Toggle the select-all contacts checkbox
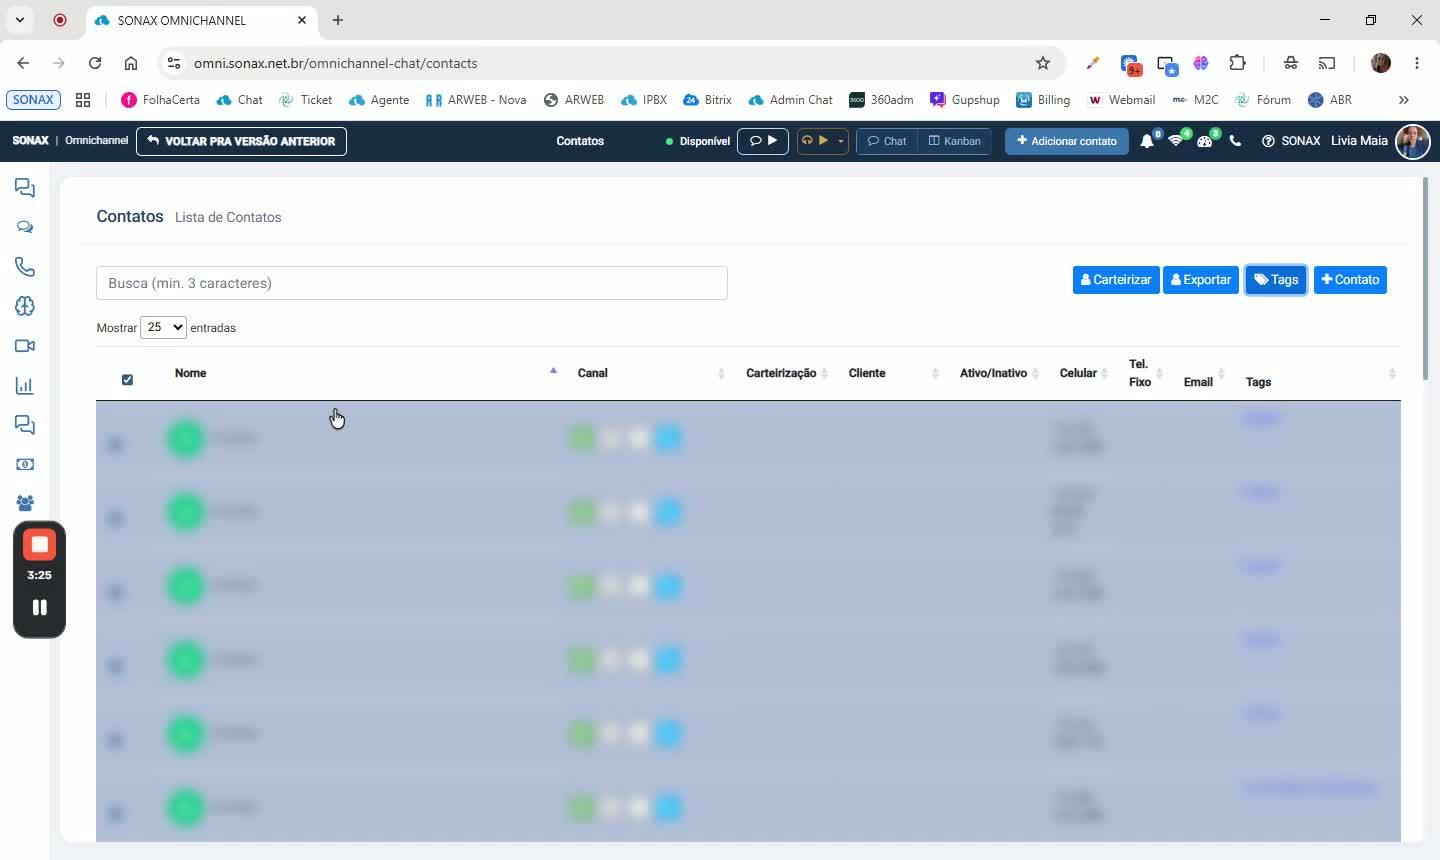Viewport: 1440px width, 860px height. [127, 380]
